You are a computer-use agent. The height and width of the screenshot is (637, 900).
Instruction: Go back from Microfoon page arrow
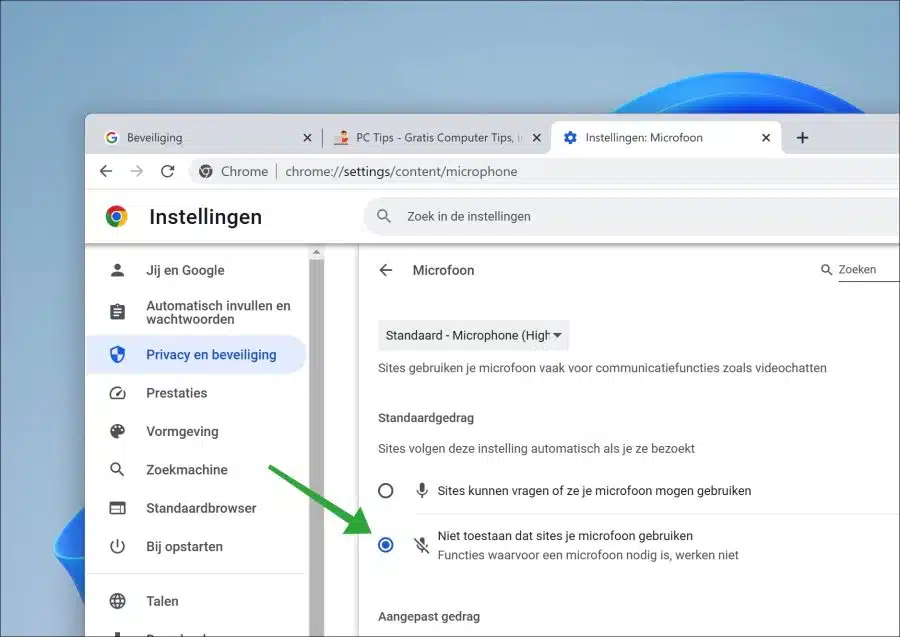(x=386, y=270)
